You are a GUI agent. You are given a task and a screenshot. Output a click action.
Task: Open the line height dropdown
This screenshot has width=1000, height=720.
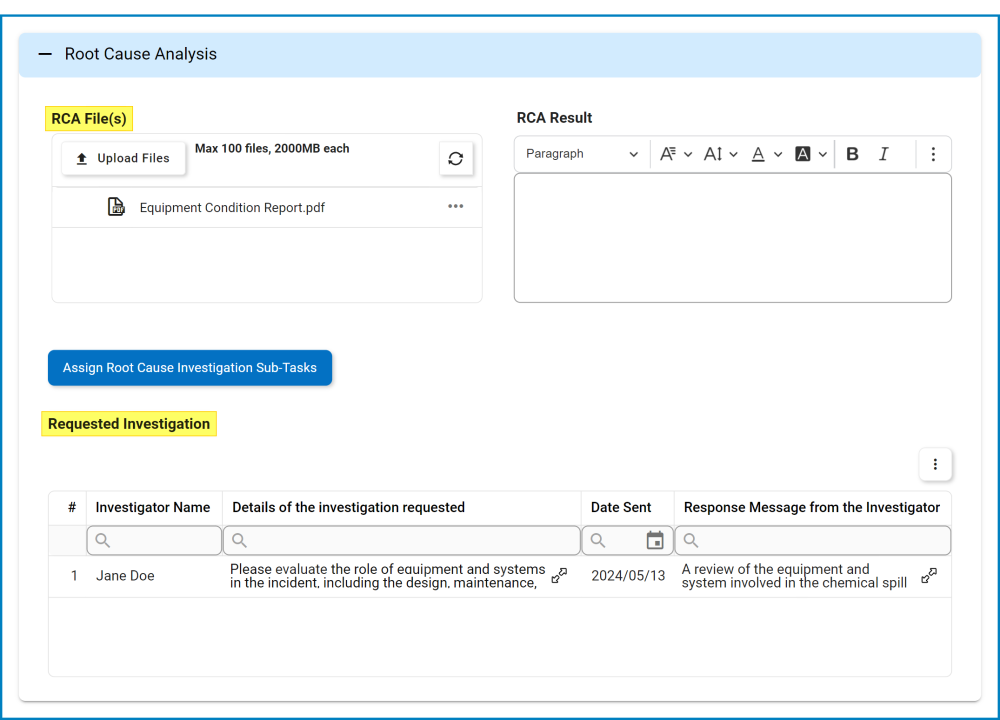coord(720,154)
